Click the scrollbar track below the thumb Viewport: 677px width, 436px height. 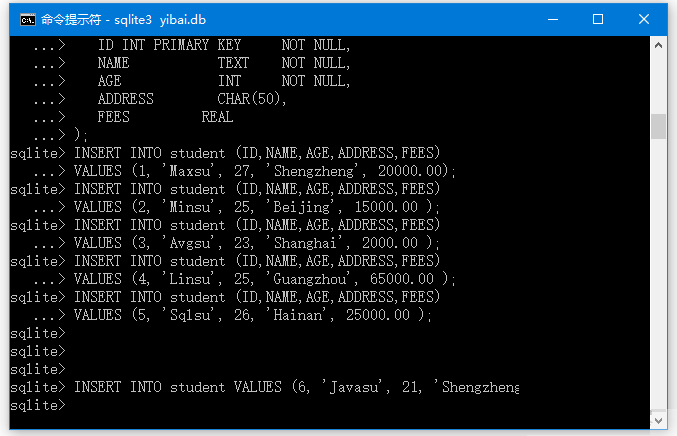click(658, 274)
